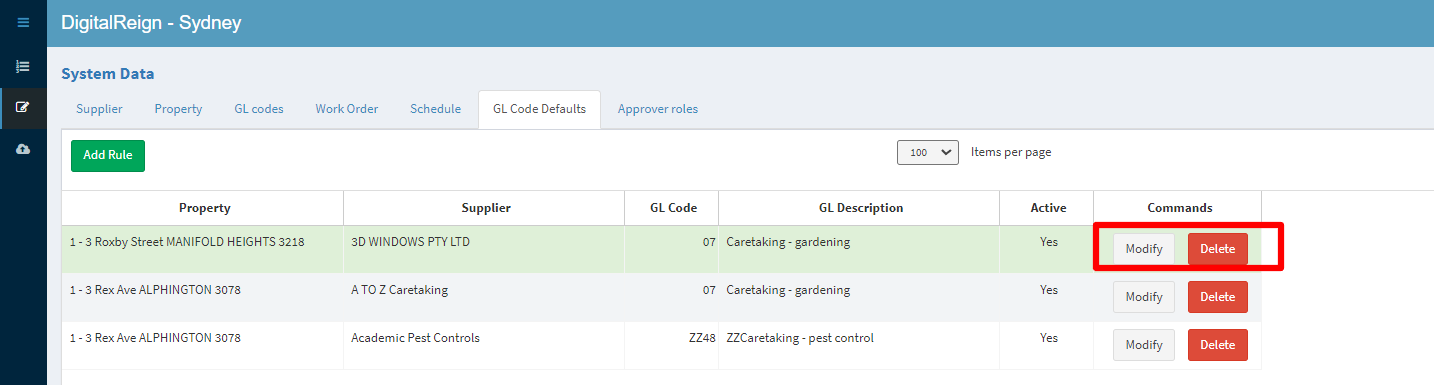Viewport: 1434px width, 385px height.
Task: Delete the A TO Z Caretaking rule
Action: click(x=1218, y=297)
